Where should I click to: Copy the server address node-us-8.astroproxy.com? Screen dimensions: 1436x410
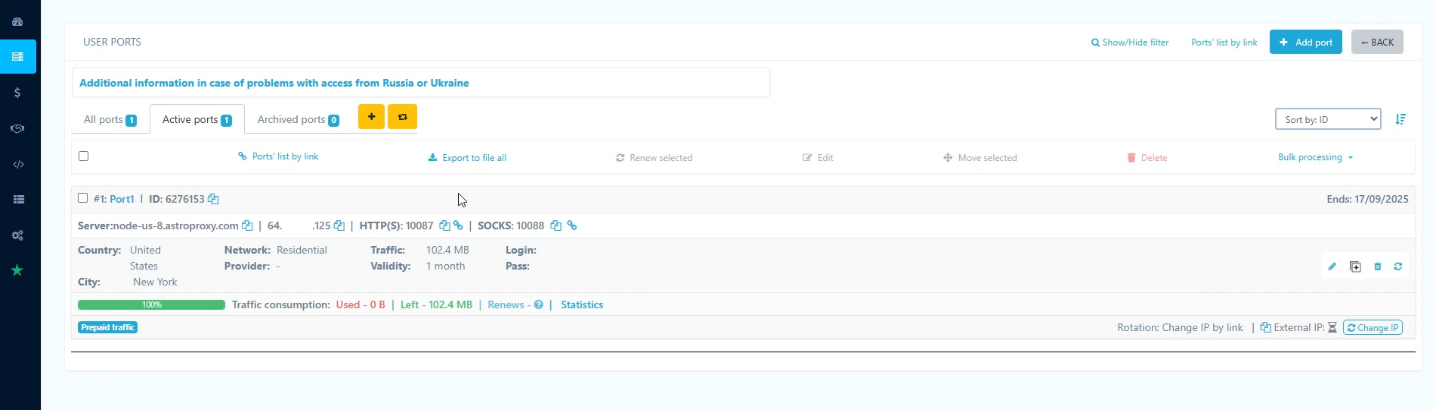pos(248,226)
